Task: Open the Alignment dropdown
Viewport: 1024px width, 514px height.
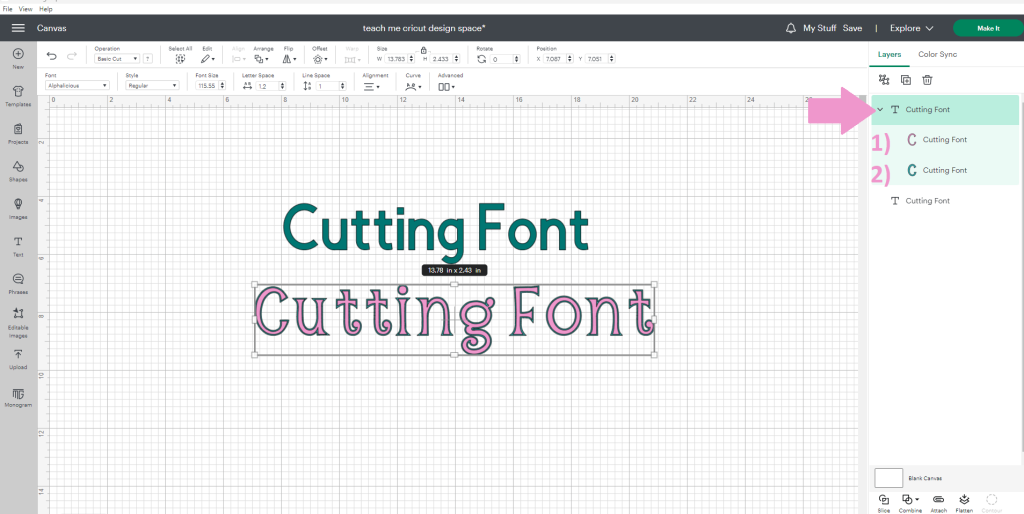Action: pyautogui.click(x=372, y=86)
